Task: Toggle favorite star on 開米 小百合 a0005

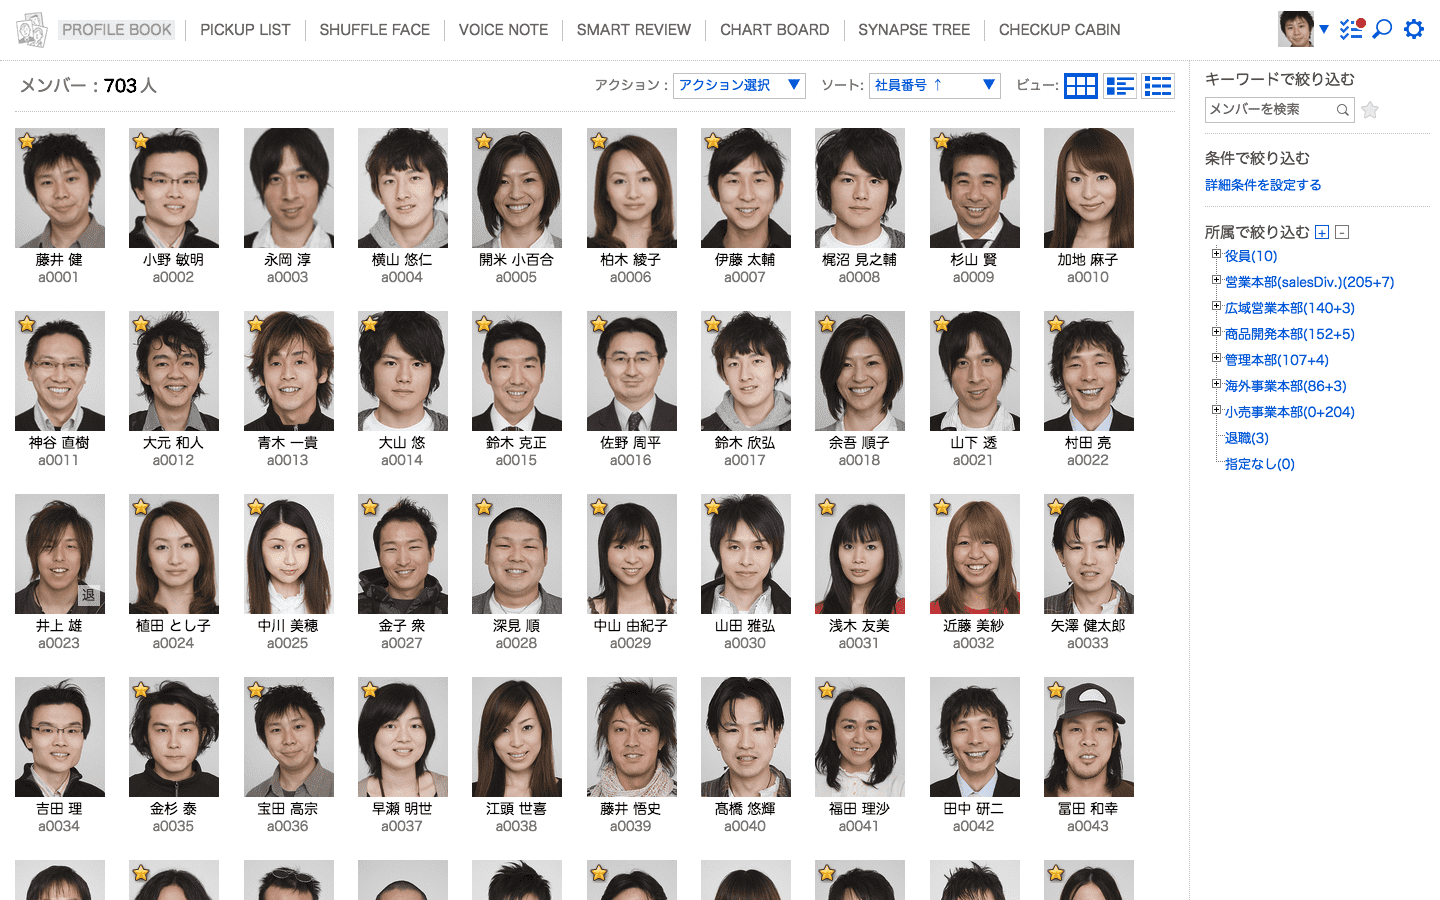Action: 484,141
